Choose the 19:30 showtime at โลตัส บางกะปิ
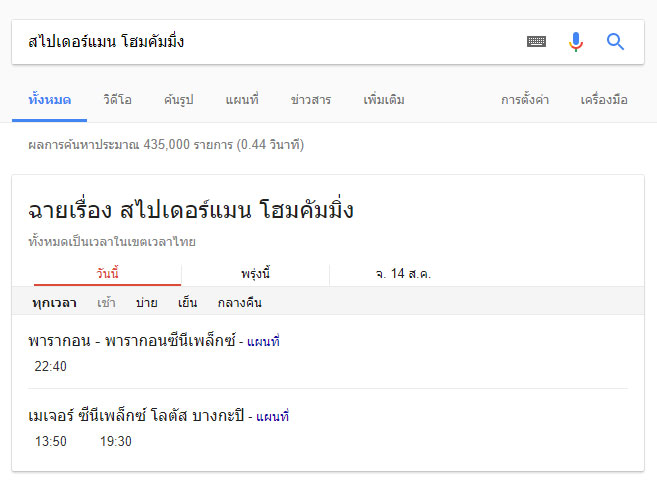The width and height of the screenshot is (657, 480). tap(116, 441)
